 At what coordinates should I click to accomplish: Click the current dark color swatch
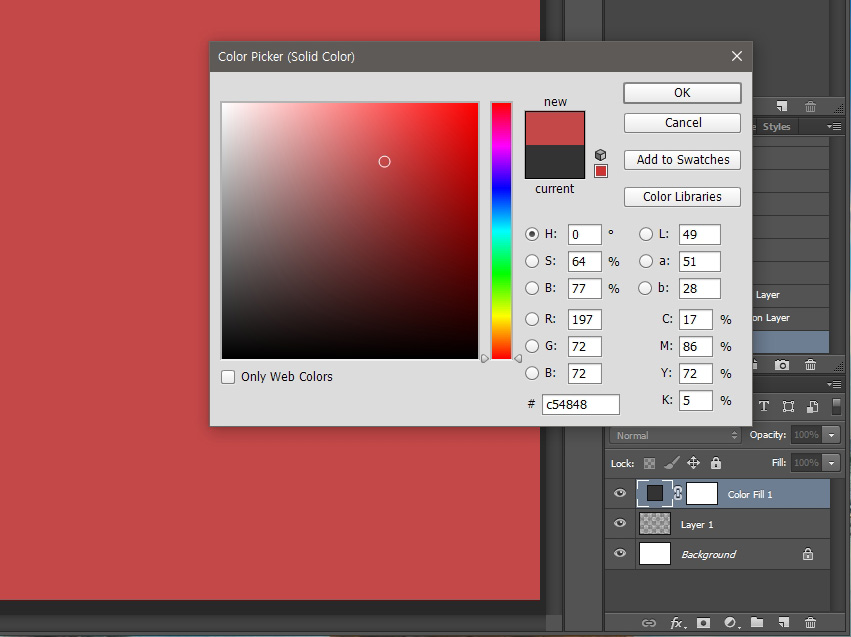click(555, 162)
